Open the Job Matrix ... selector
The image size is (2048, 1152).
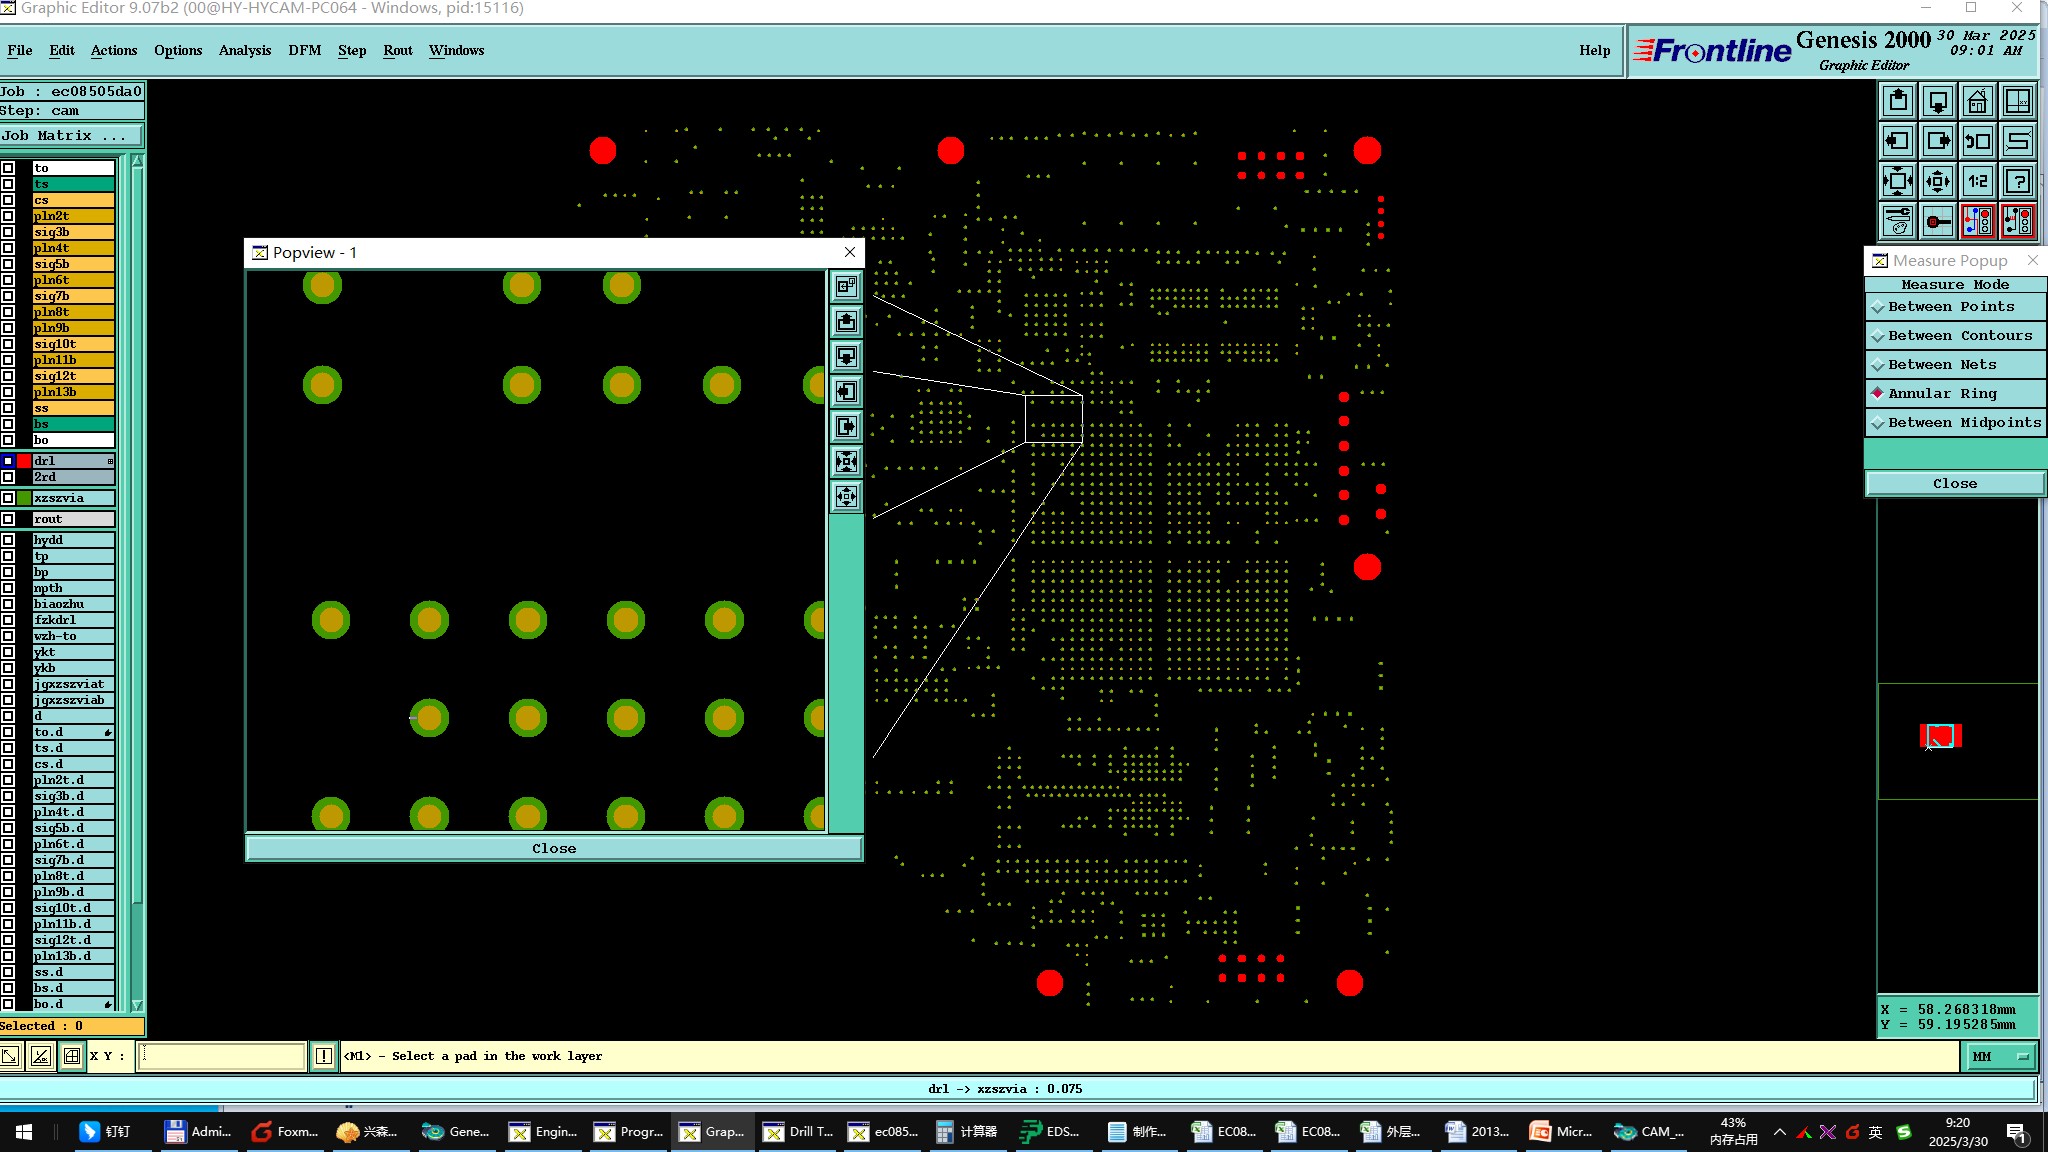[71, 136]
